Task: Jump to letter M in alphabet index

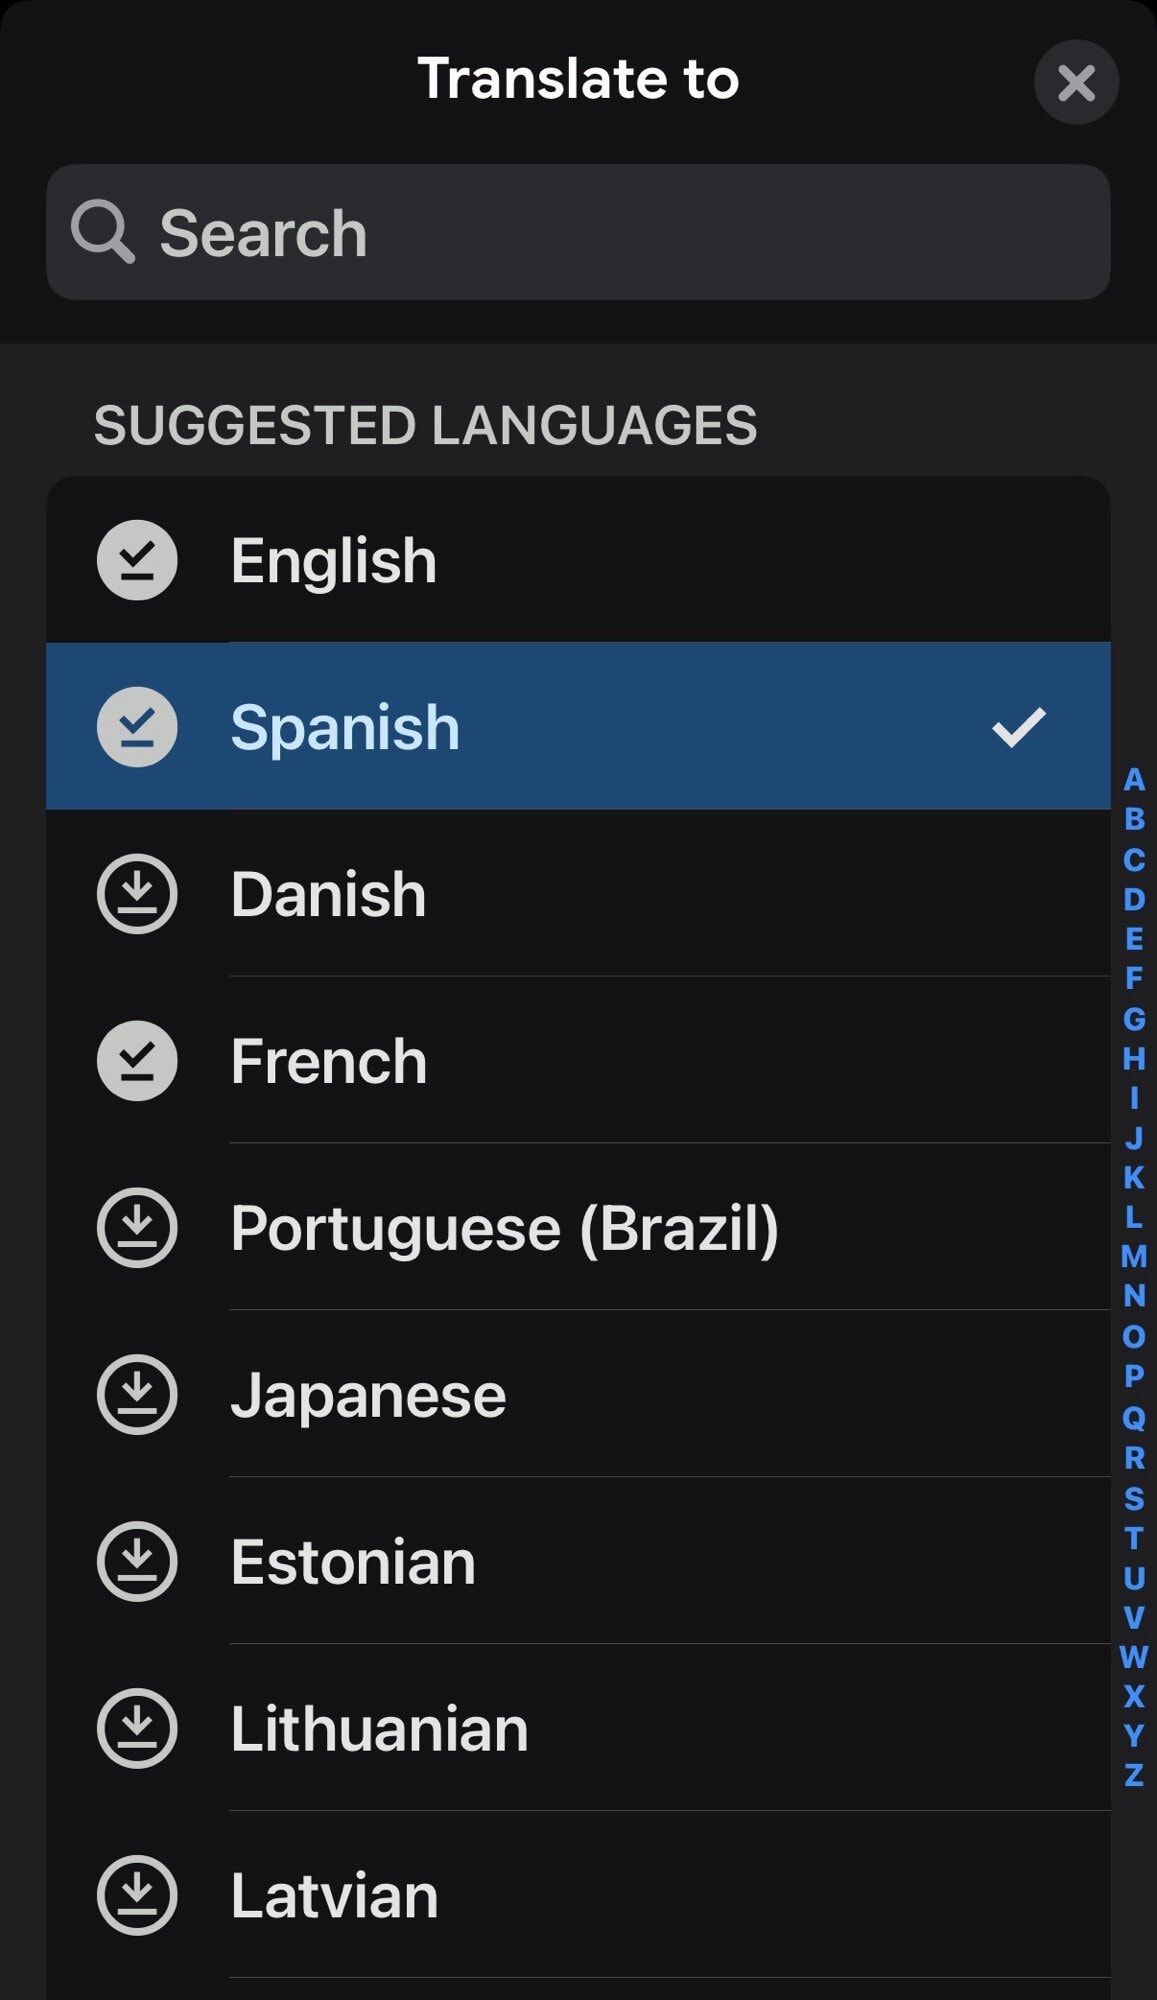Action: pos(1133,1256)
